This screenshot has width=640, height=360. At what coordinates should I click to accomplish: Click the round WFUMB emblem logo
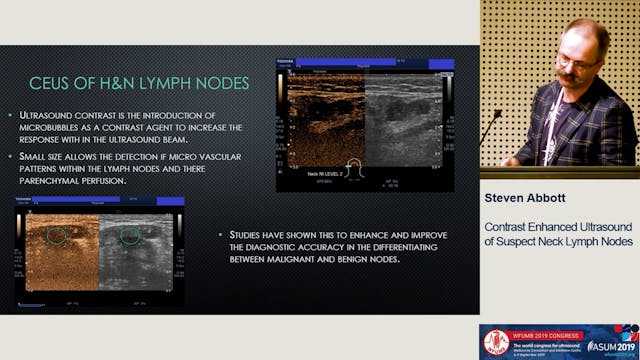pyautogui.click(x=496, y=342)
